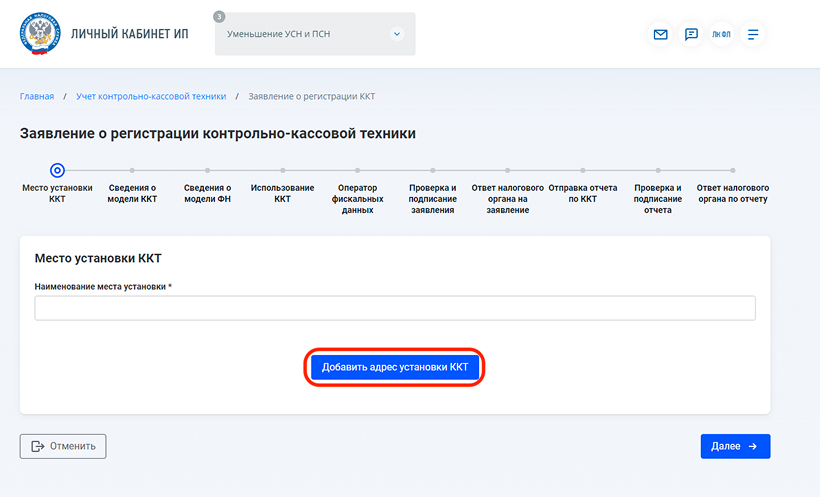Select the Место установки ККТ step
This screenshot has width=820, height=497.
pyautogui.click(x=57, y=171)
